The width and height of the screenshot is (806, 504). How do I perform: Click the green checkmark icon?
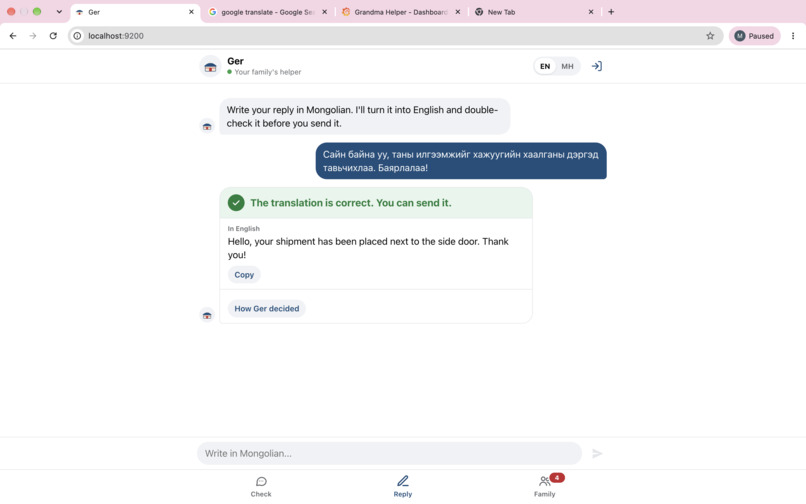236,203
